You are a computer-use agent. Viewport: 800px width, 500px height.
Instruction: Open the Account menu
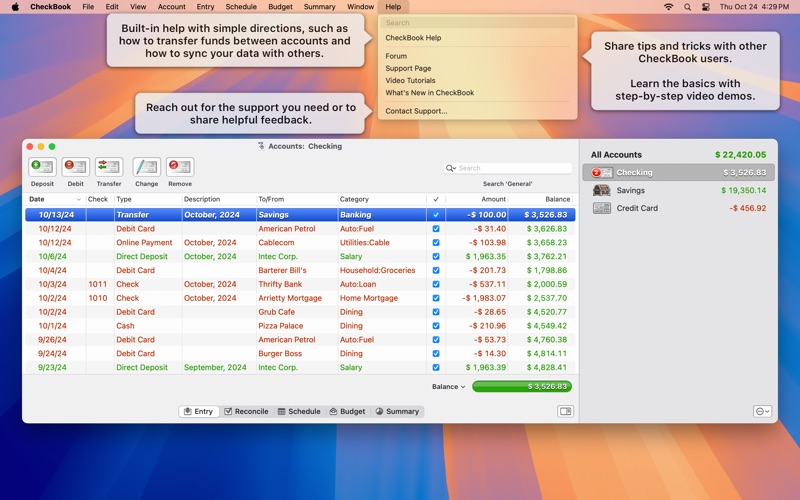(171, 7)
